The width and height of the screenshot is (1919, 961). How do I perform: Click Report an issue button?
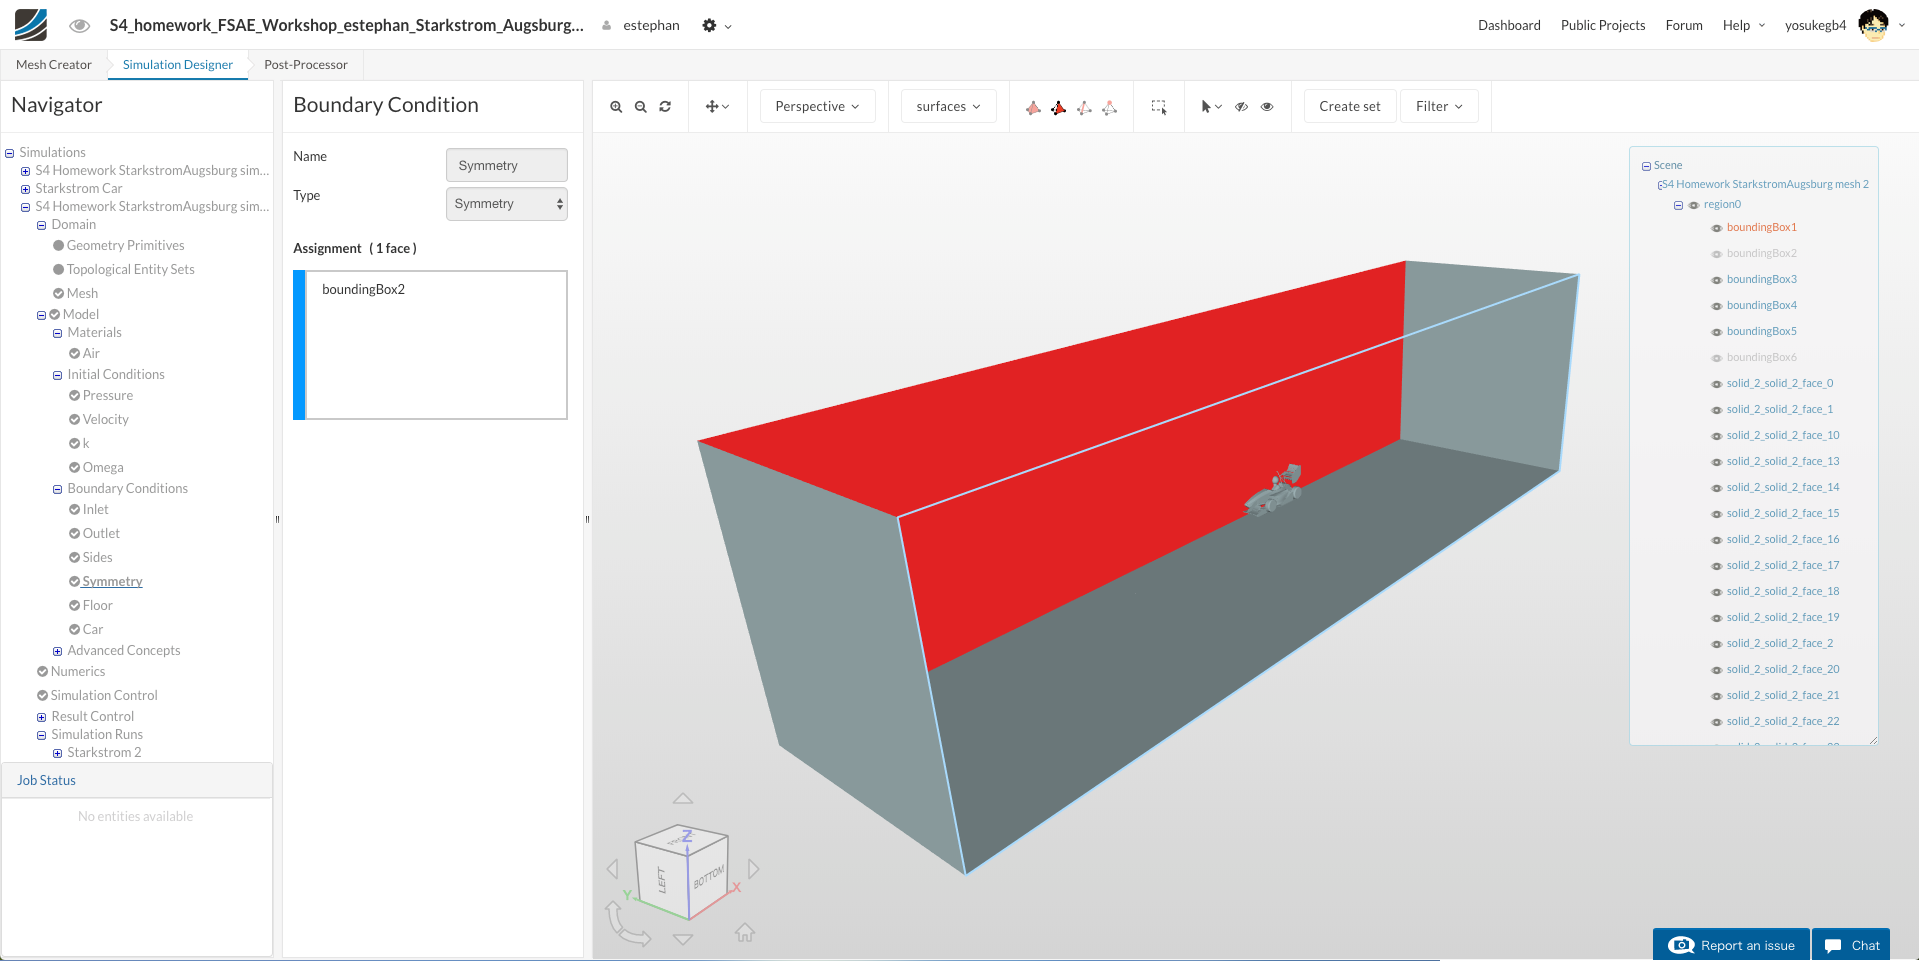click(x=1731, y=945)
